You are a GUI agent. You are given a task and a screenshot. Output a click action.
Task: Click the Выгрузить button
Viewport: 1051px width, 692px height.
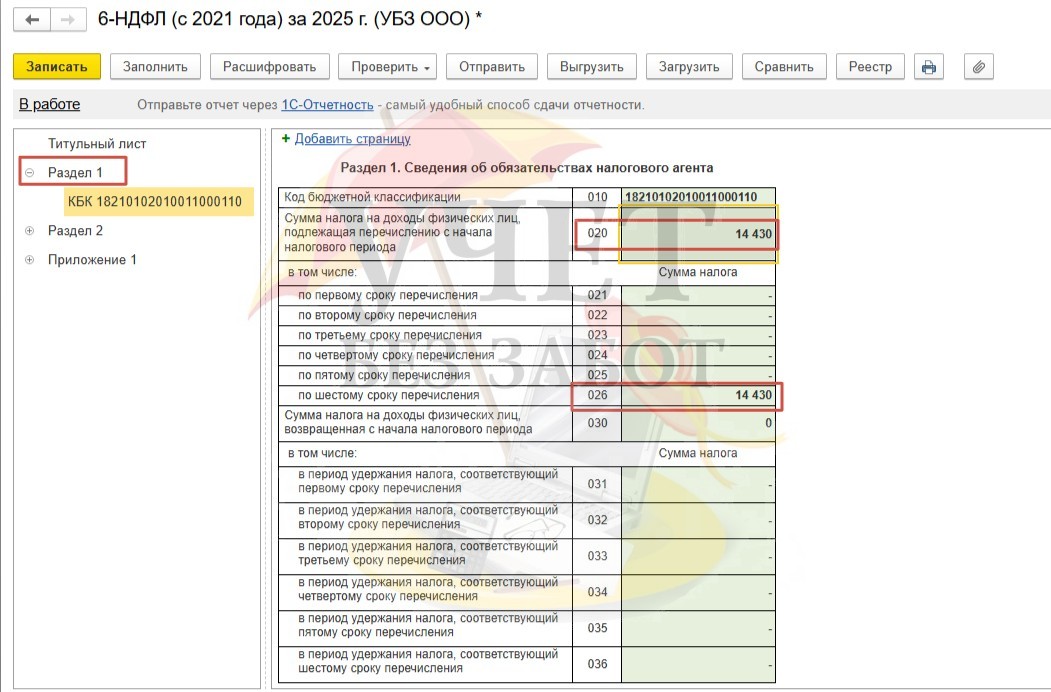(x=591, y=67)
